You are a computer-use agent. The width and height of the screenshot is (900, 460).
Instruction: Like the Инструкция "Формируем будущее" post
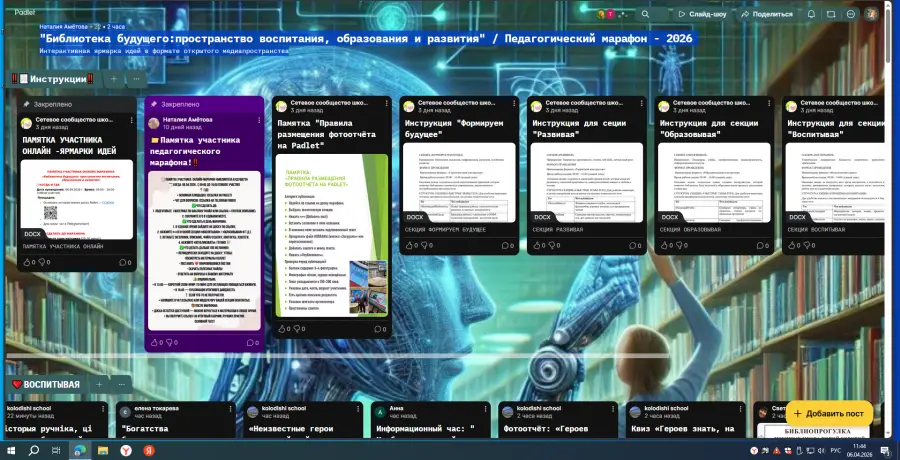410,245
